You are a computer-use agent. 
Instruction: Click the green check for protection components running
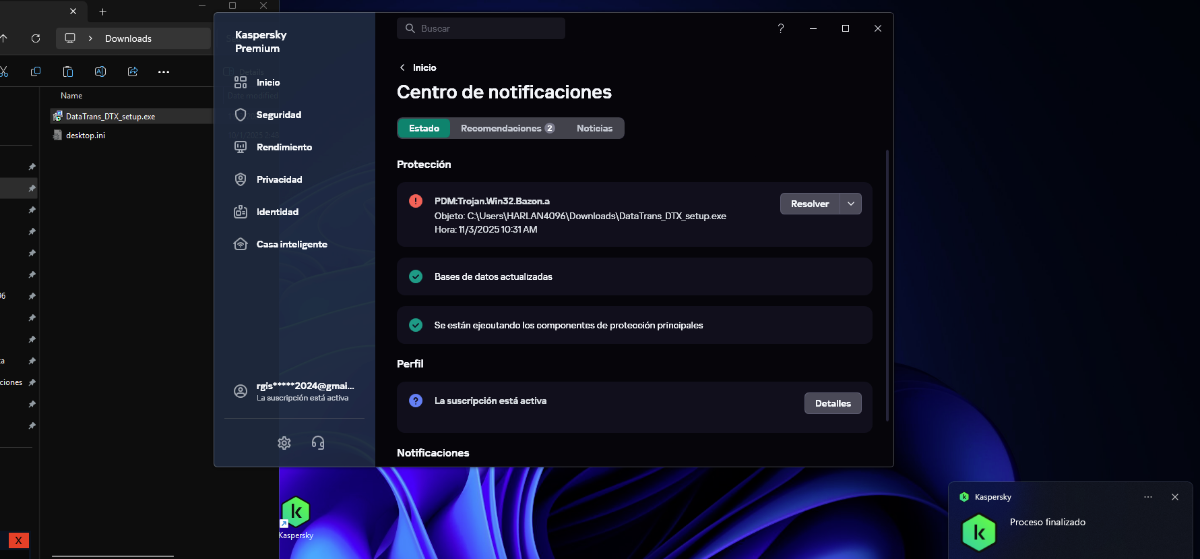[x=416, y=325]
